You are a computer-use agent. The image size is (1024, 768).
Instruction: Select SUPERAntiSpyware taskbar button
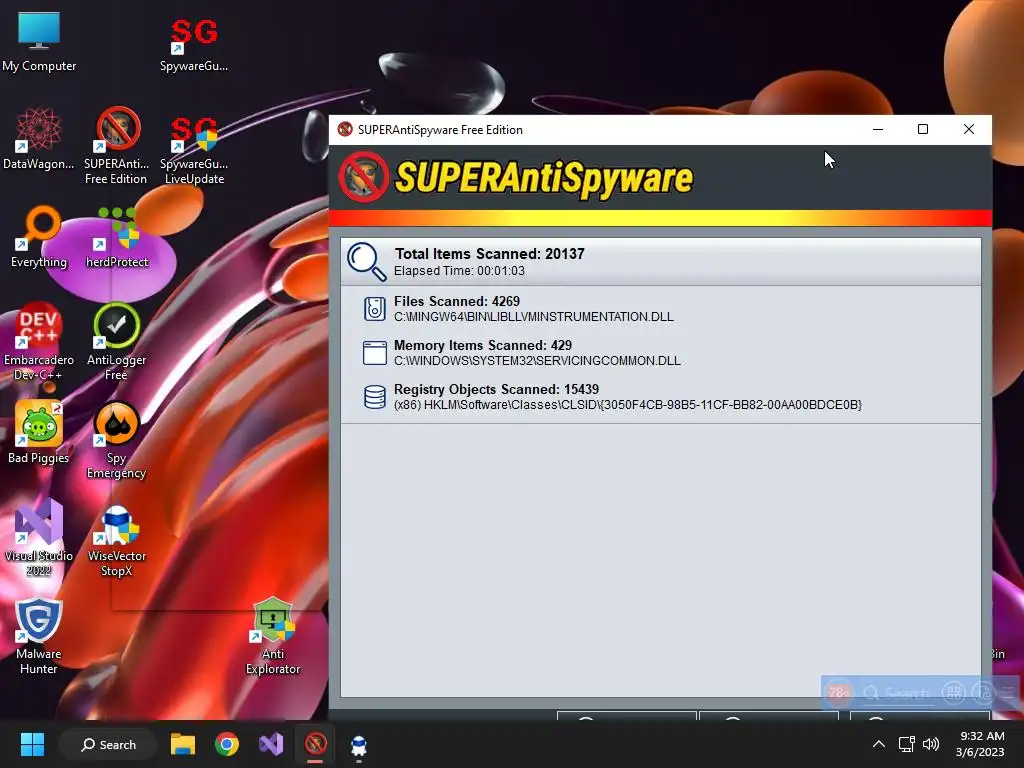[x=315, y=744]
